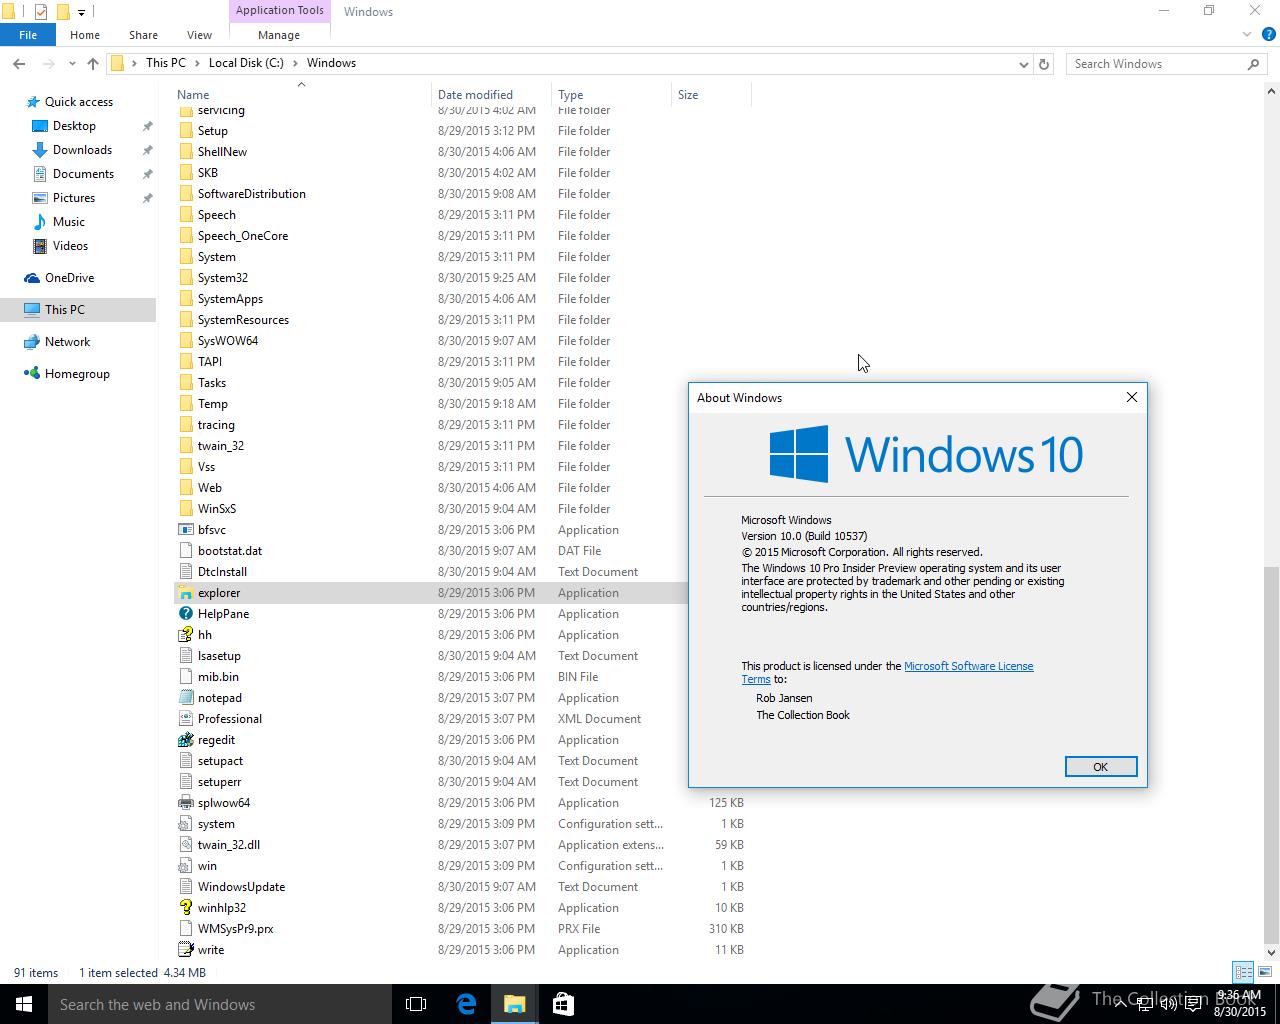Go back with the Back arrow
Screen dimensions: 1280x1024
click(x=19, y=63)
